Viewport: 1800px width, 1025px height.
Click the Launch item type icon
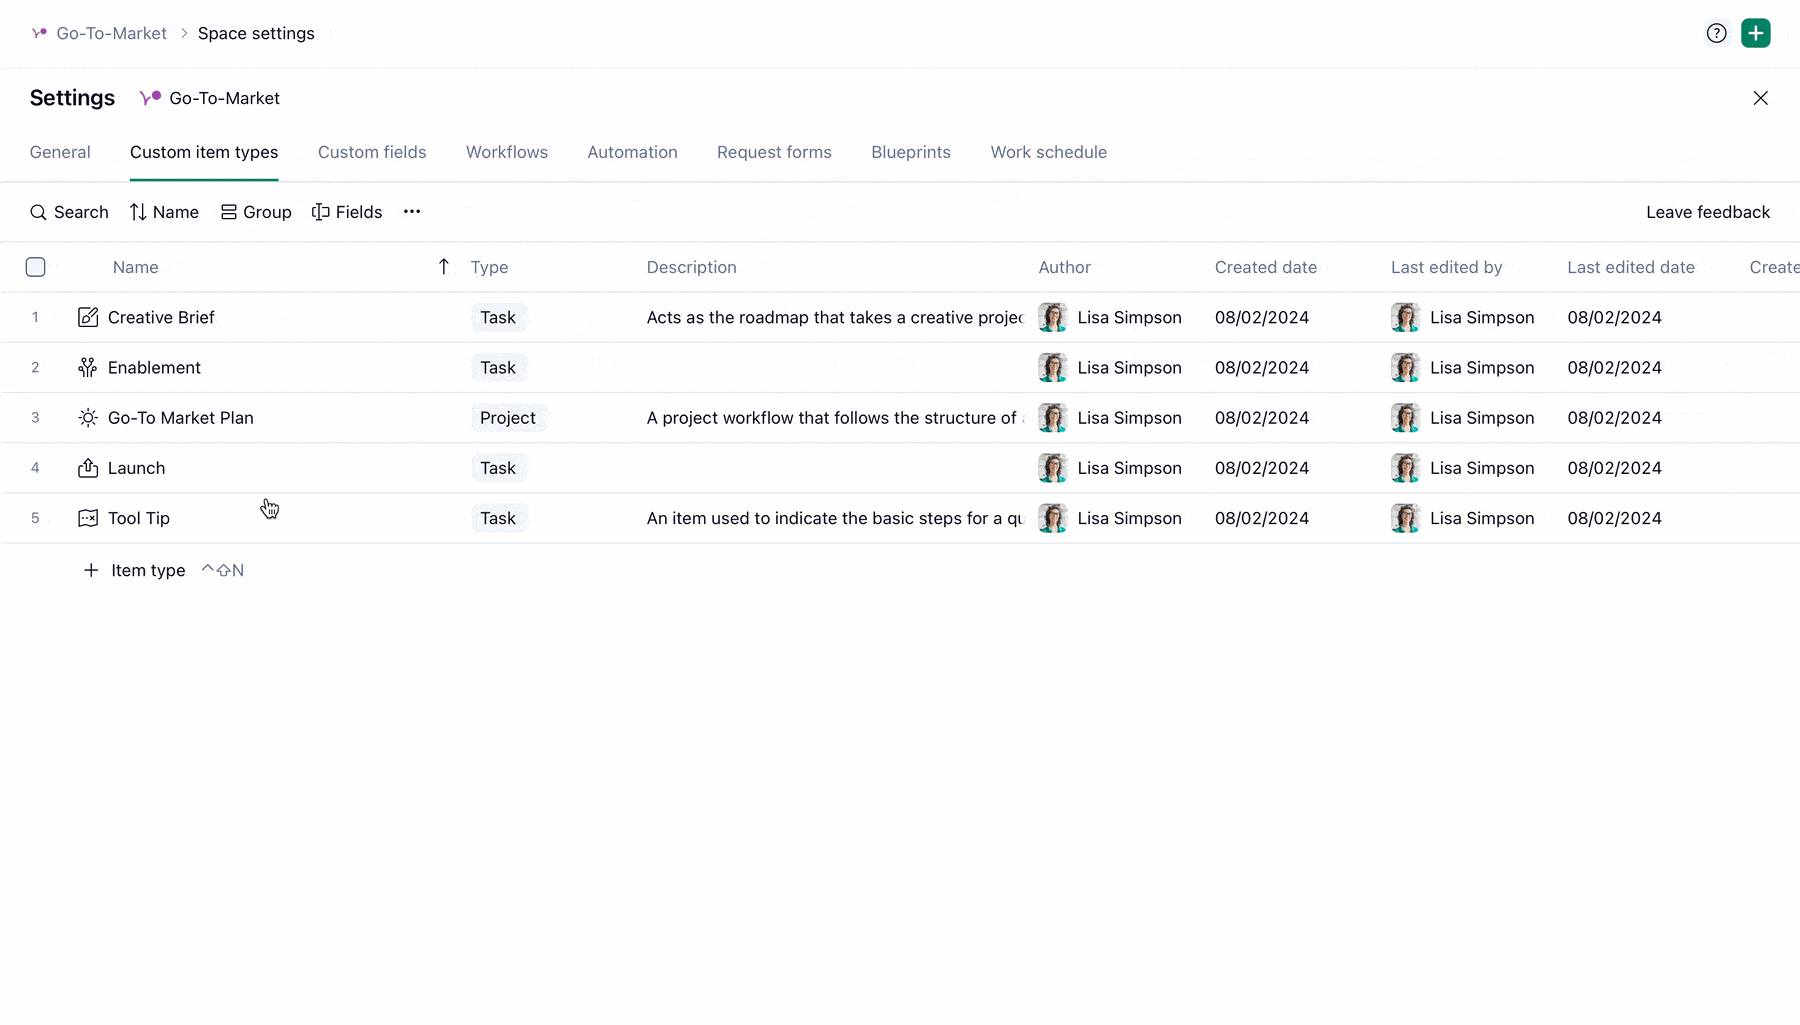(x=88, y=468)
